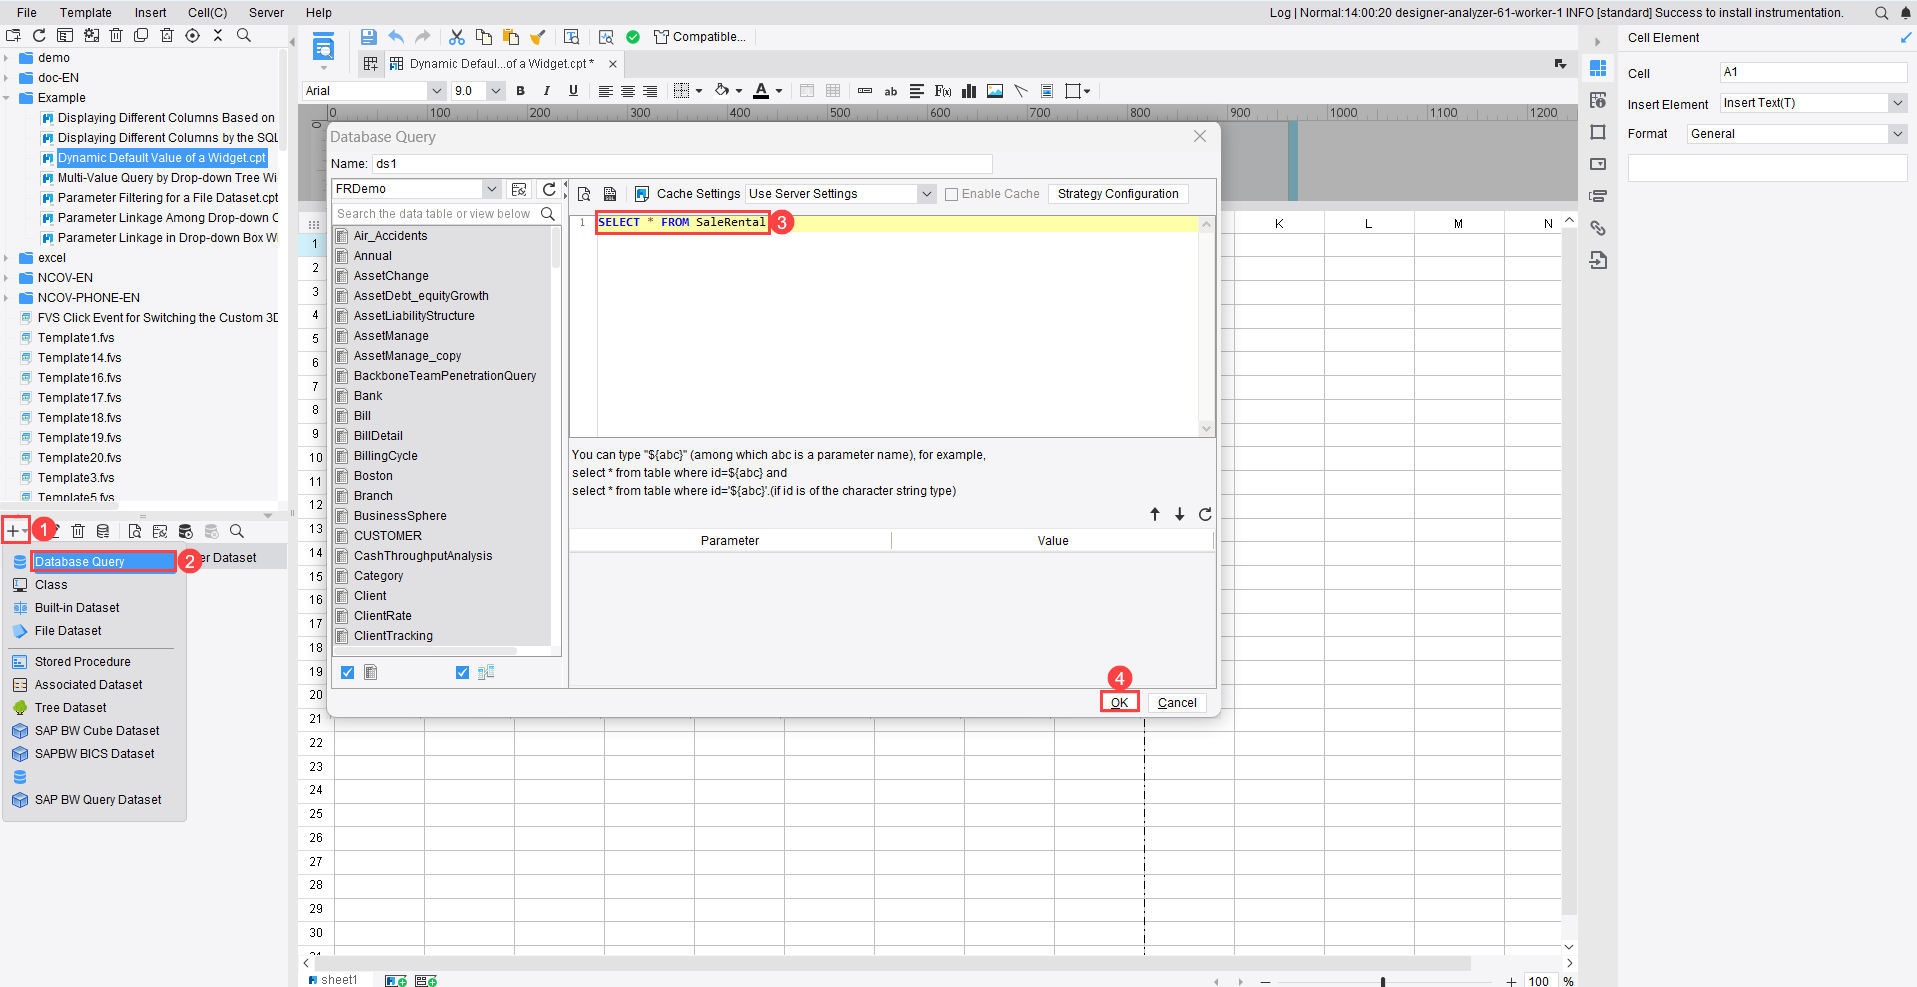Click the Format Painter brush icon

click(538, 37)
